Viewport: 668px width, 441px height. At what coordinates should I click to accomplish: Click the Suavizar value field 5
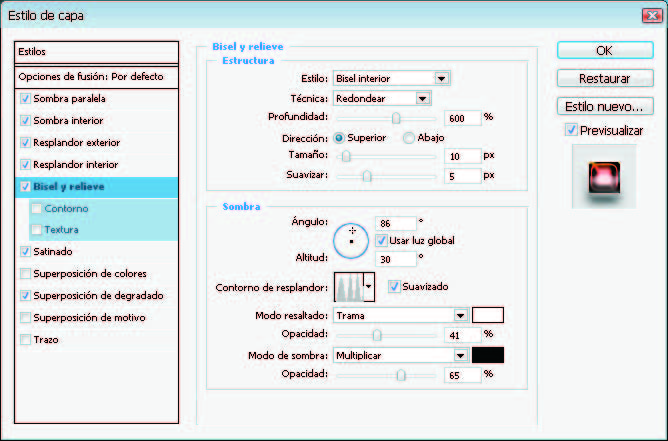coord(463,176)
